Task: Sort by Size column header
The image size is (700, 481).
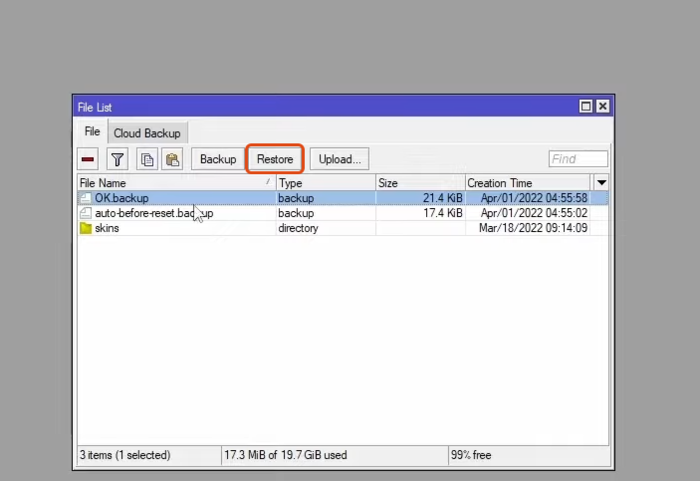Action: (x=420, y=183)
